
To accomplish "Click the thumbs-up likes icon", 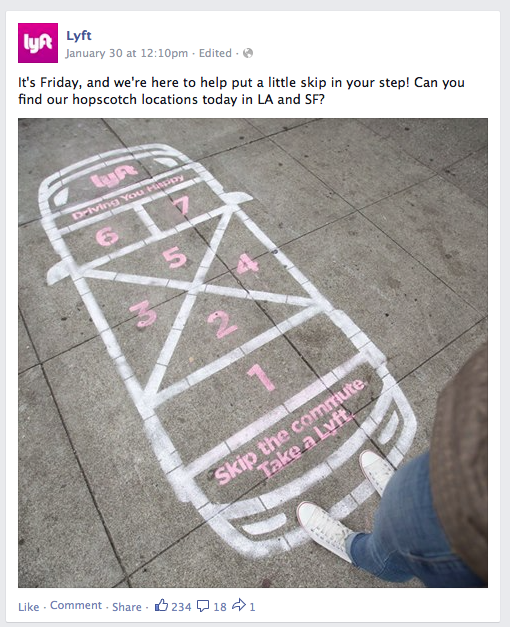I will pos(161,605).
